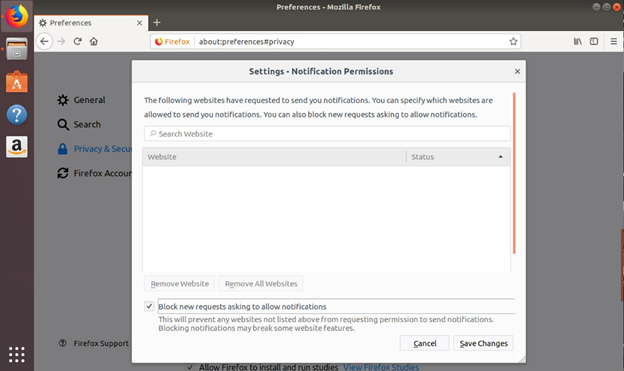
Task: Open the Library panel icon
Action: click(577, 41)
